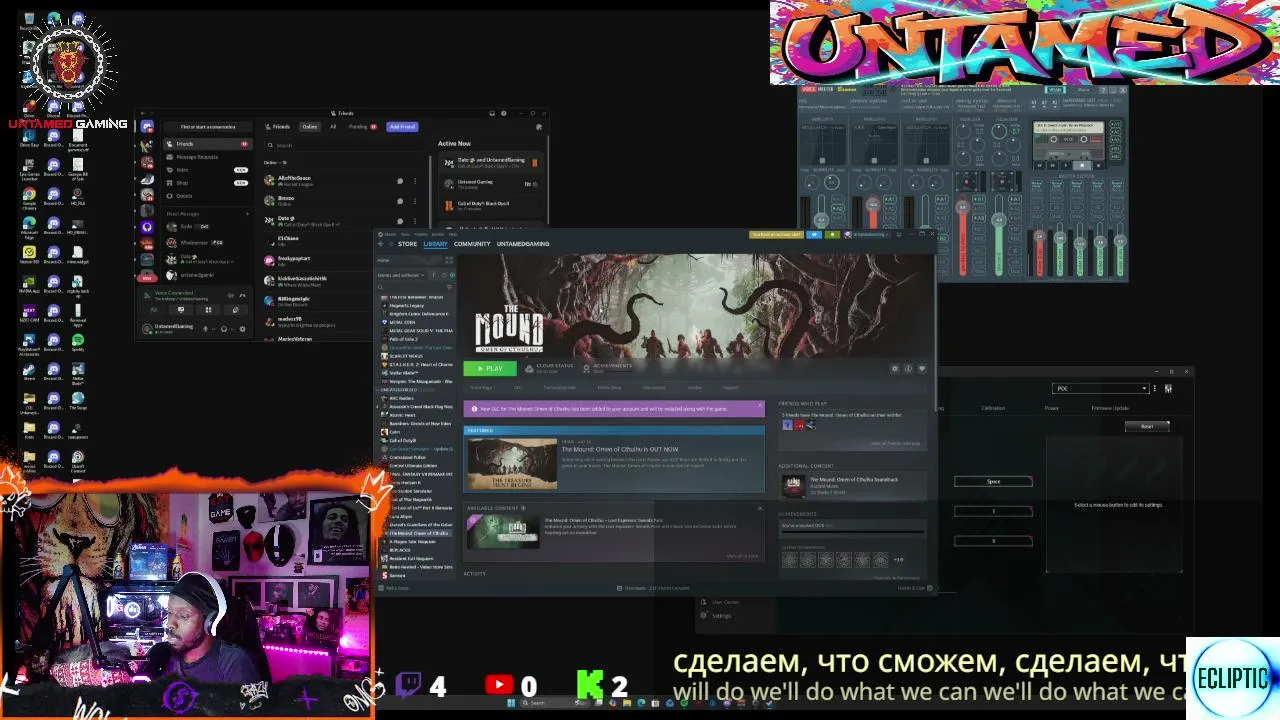Open UNTAMEDGAMING profile tab in Steam

(523, 244)
